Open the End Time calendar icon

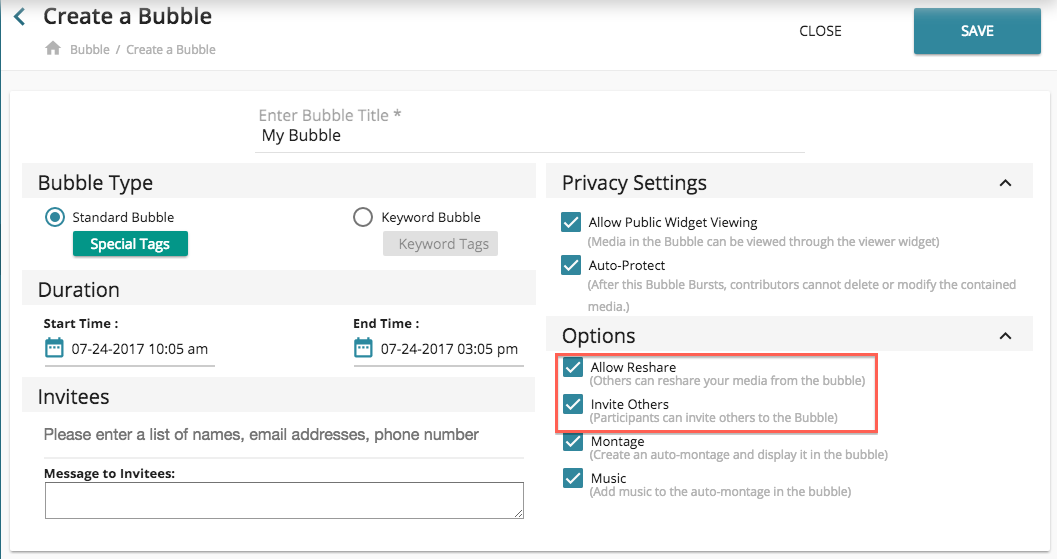pyautogui.click(x=363, y=348)
